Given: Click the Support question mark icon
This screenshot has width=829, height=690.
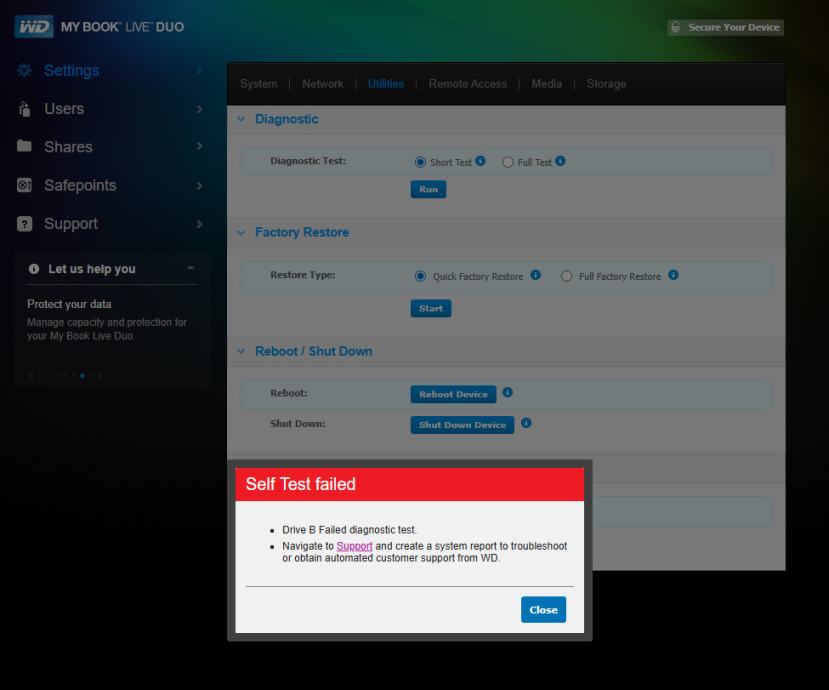Looking at the screenshot, I should click(24, 224).
